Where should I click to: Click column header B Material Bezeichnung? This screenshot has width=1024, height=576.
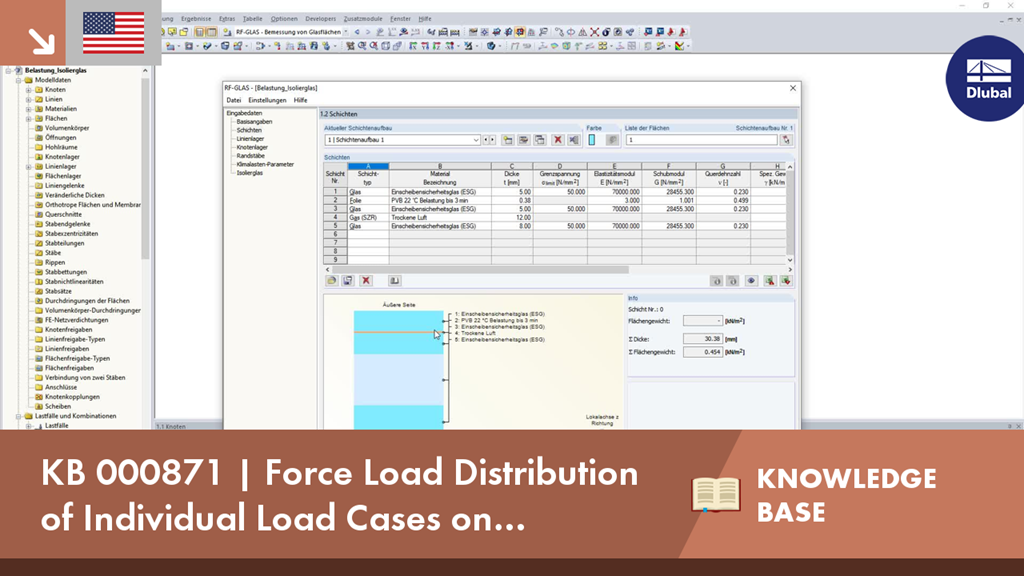tap(440, 175)
